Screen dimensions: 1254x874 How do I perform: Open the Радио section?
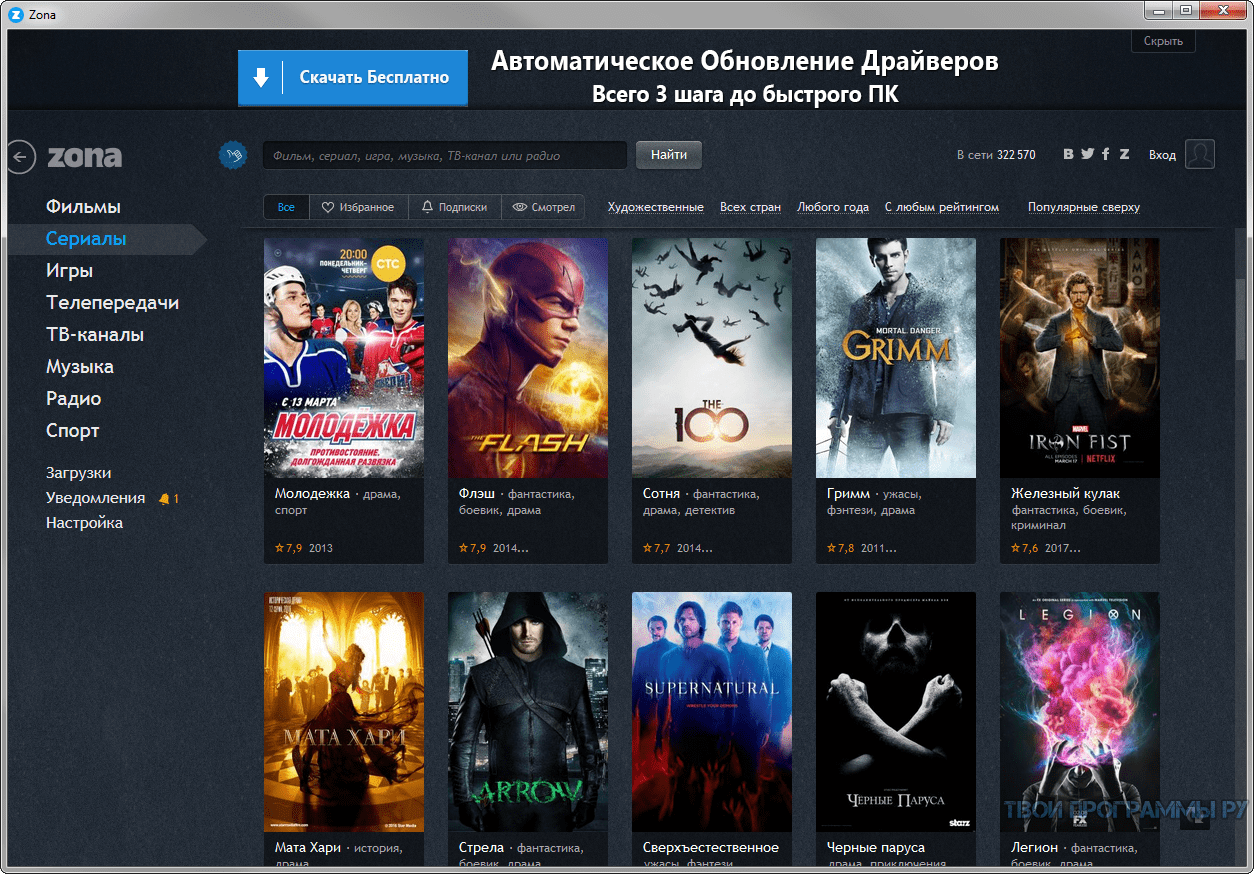coord(73,399)
